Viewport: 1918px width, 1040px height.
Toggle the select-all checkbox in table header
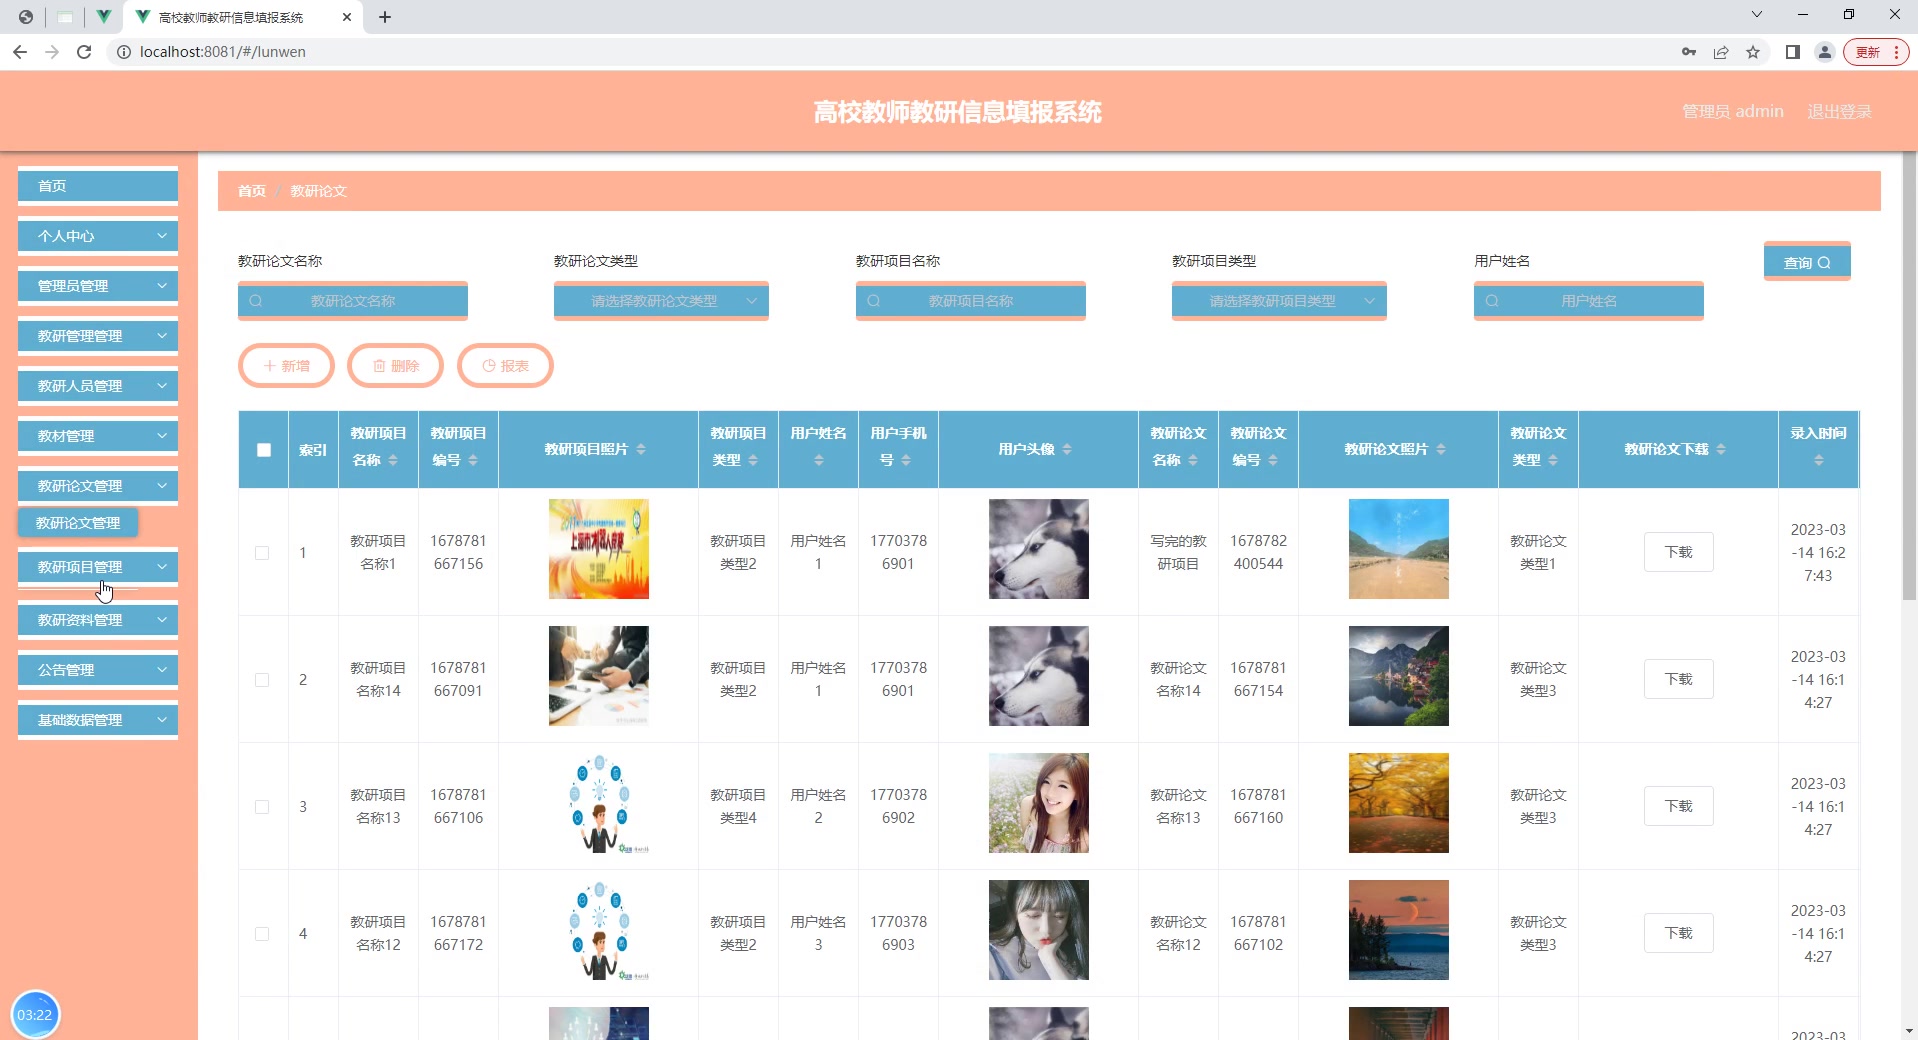[x=264, y=450]
